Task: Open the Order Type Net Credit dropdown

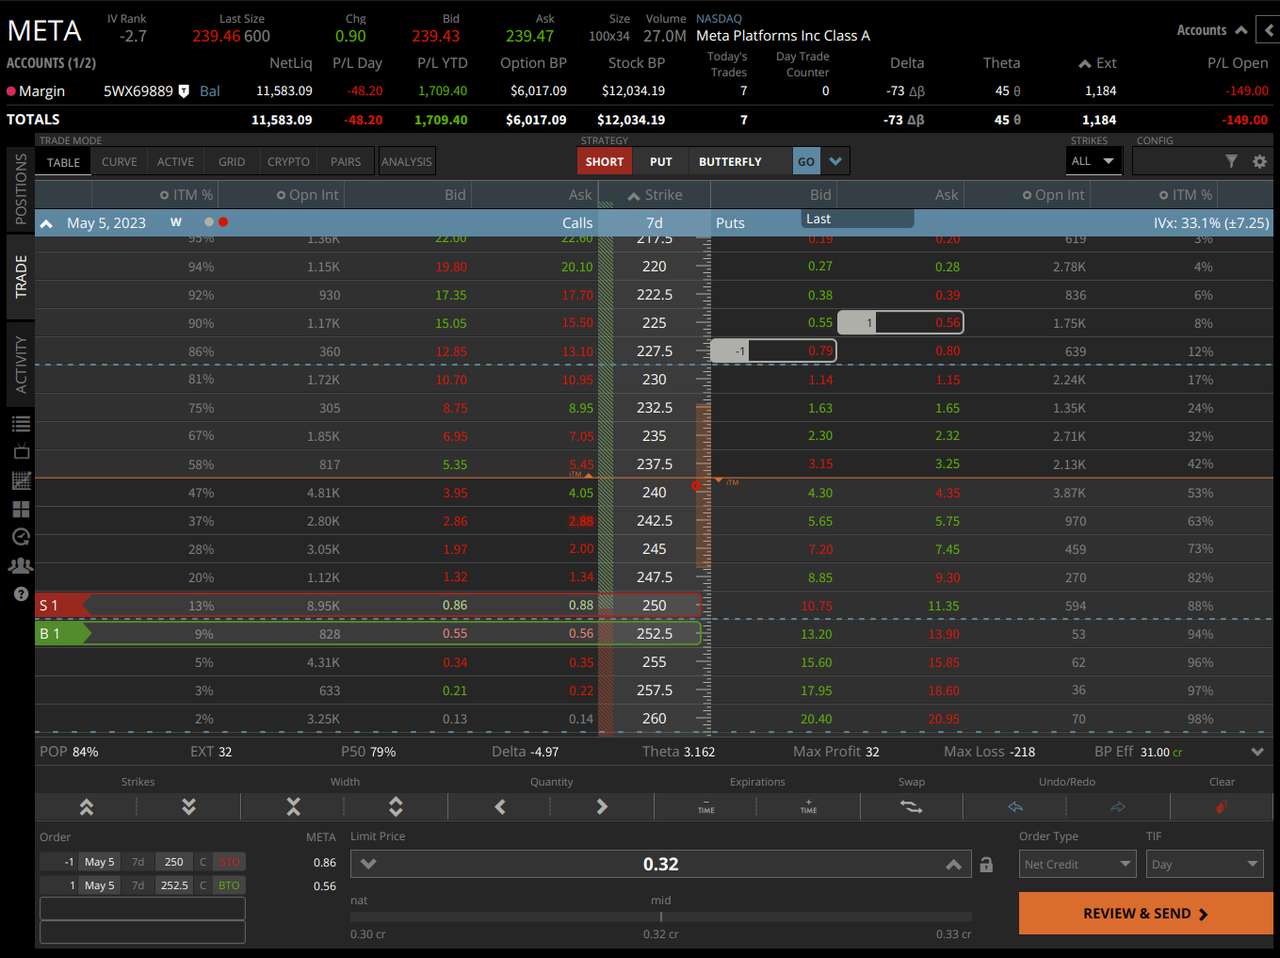Action: click(x=1078, y=864)
